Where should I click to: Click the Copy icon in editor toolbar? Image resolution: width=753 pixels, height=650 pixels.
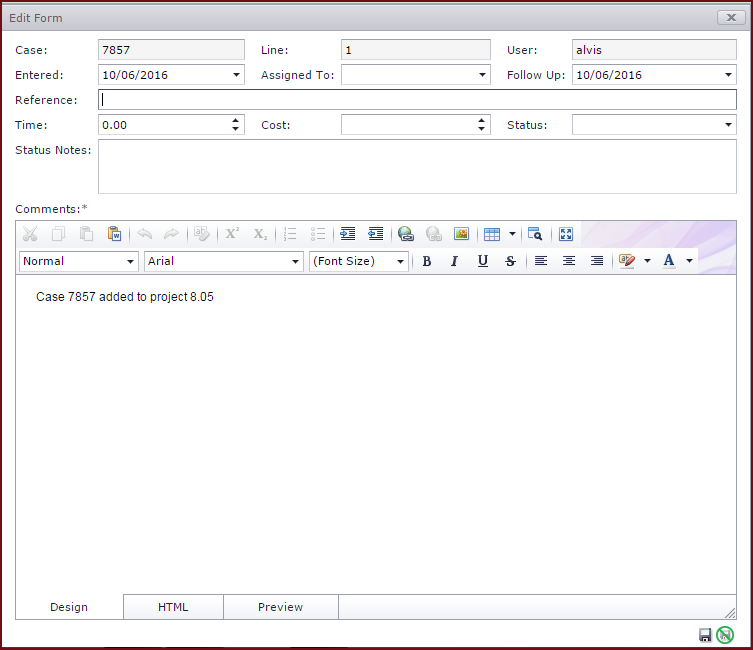[58, 234]
